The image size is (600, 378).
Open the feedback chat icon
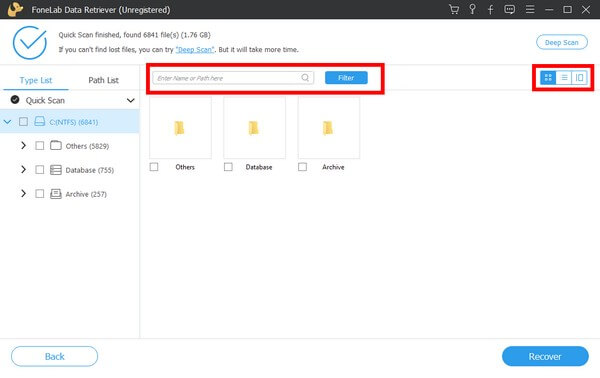[x=509, y=10]
